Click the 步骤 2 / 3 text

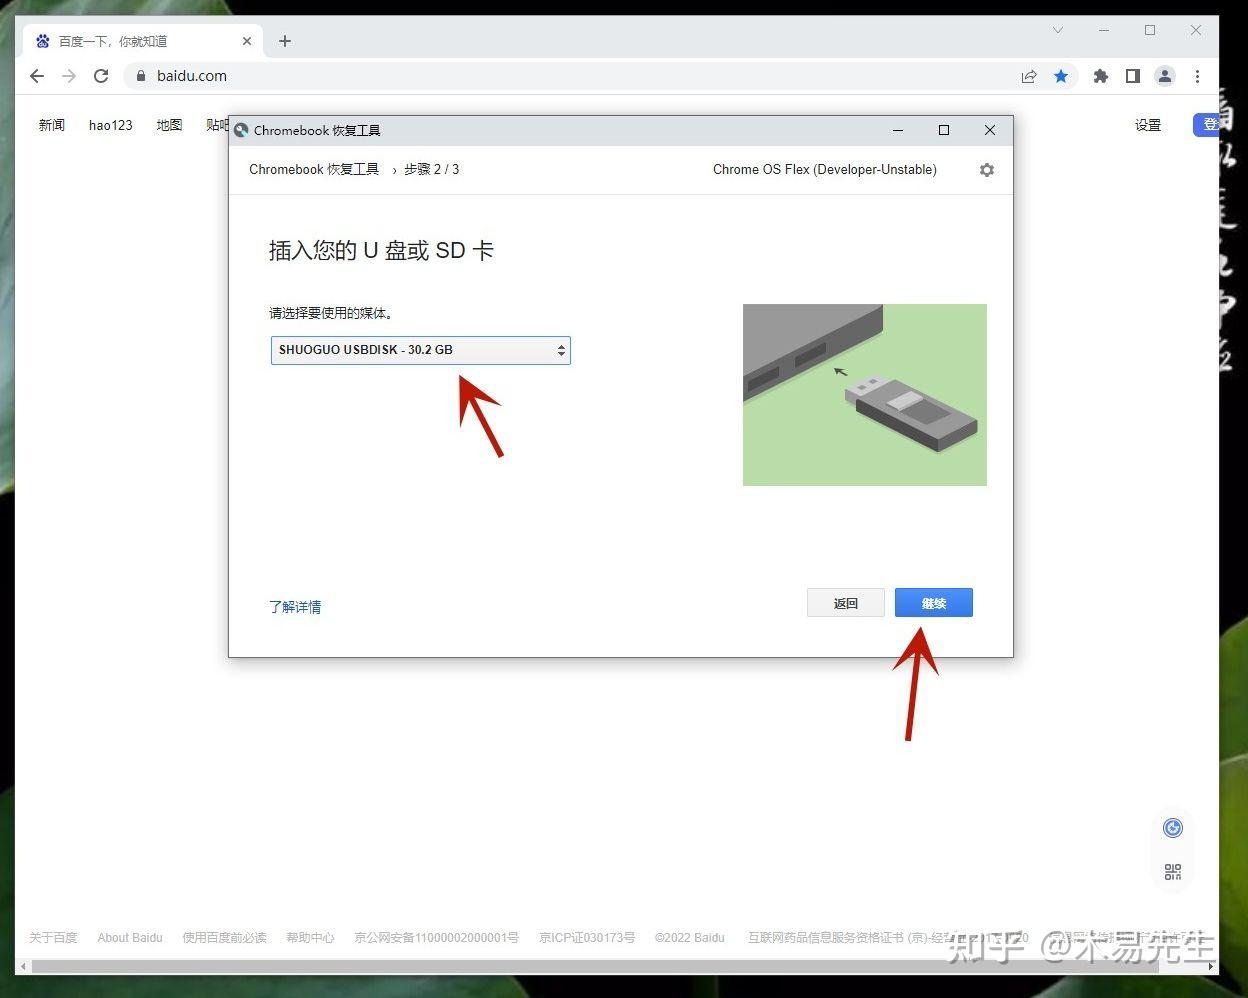pyautogui.click(x=432, y=170)
